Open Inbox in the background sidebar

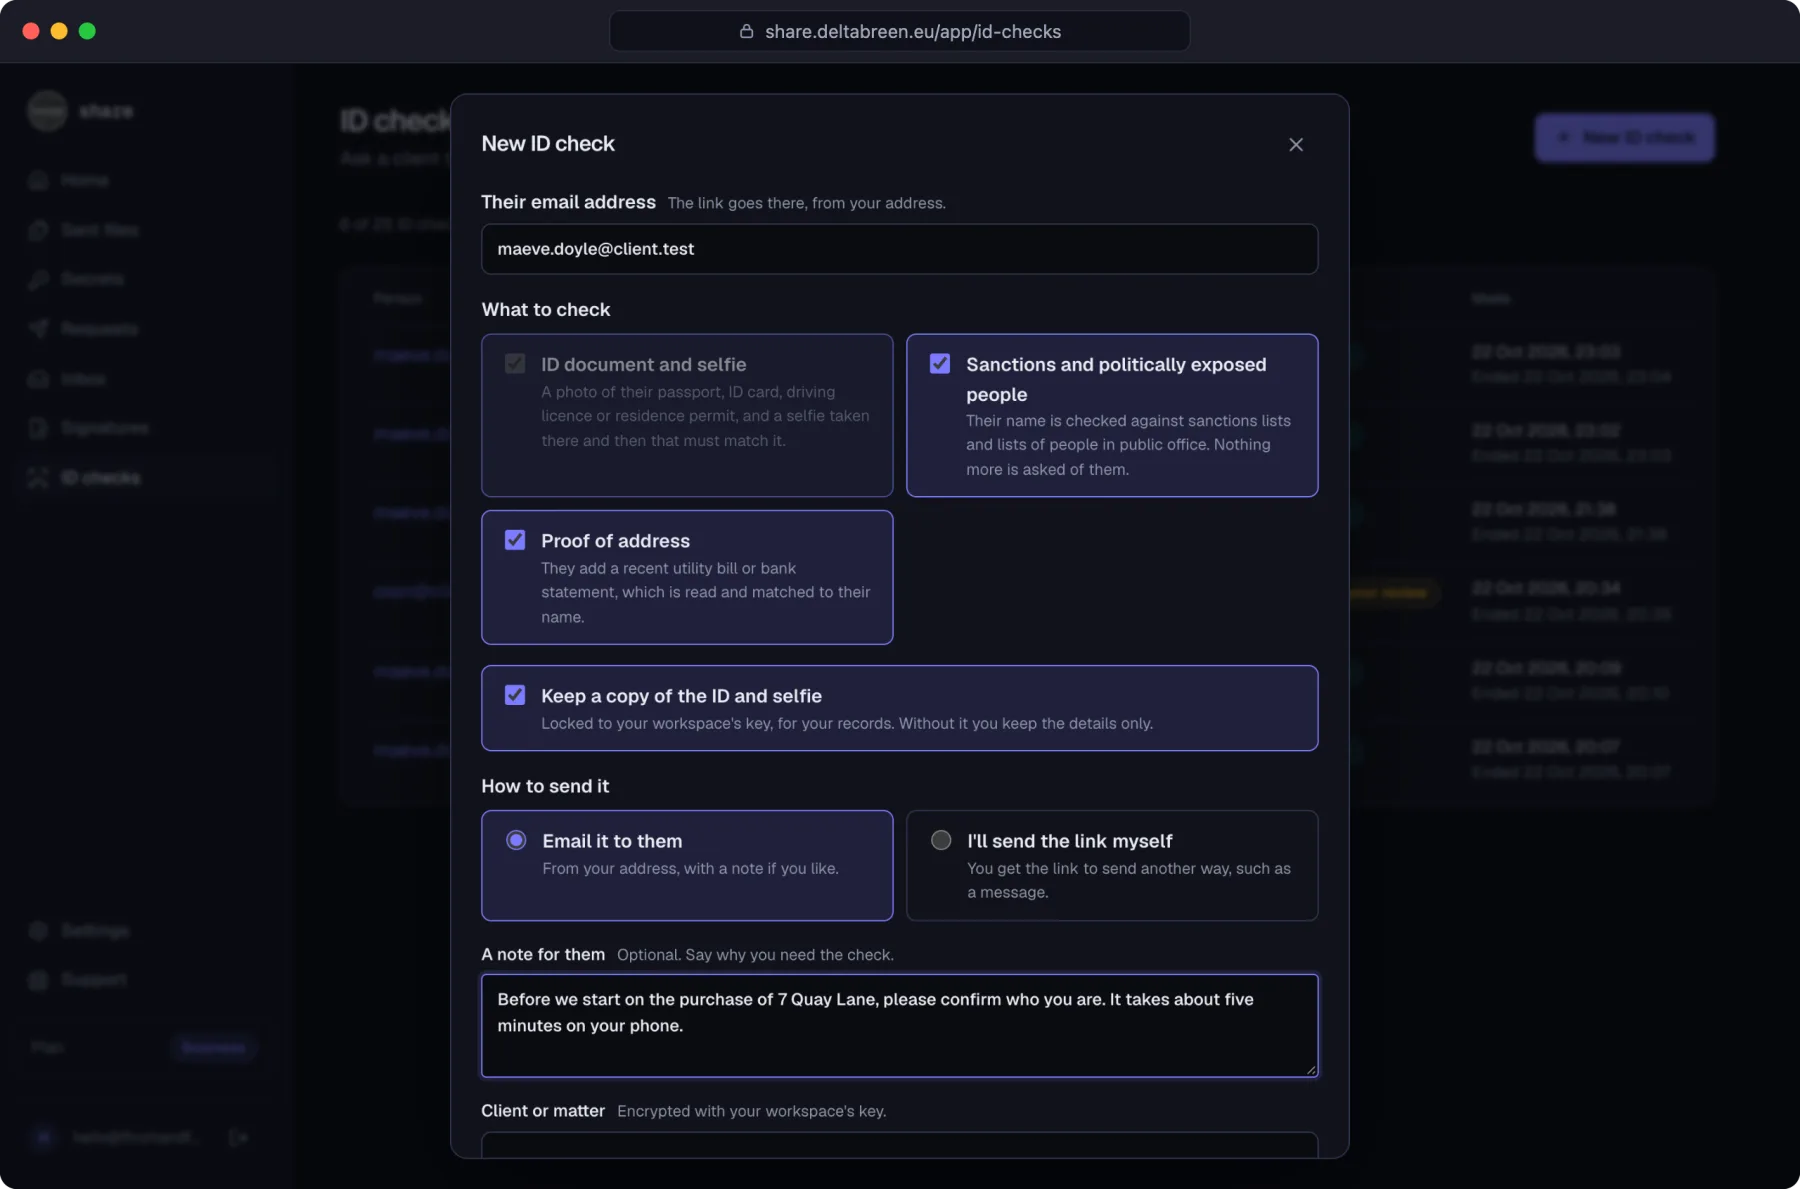point(68,379)
